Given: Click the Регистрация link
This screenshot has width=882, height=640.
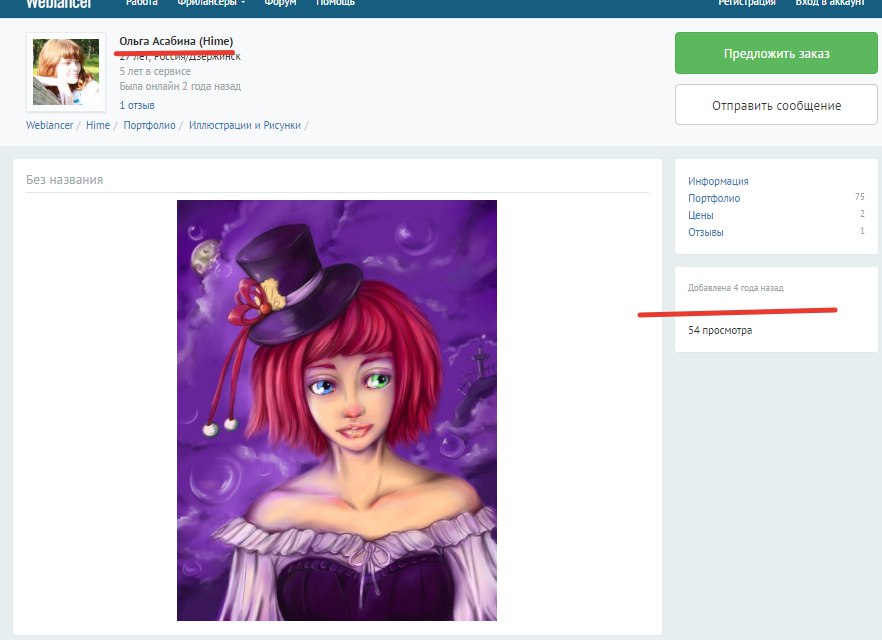Looking at the screenshot, I should click(x=746, y=3).
